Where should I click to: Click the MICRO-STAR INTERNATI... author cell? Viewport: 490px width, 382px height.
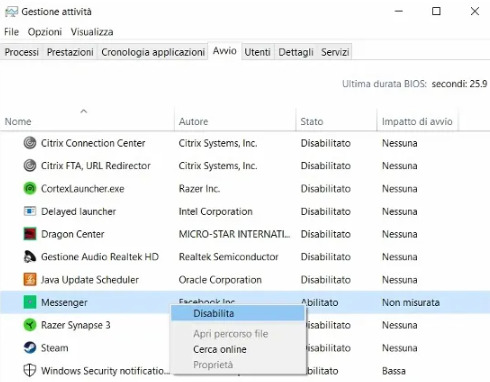click(234, 234)
